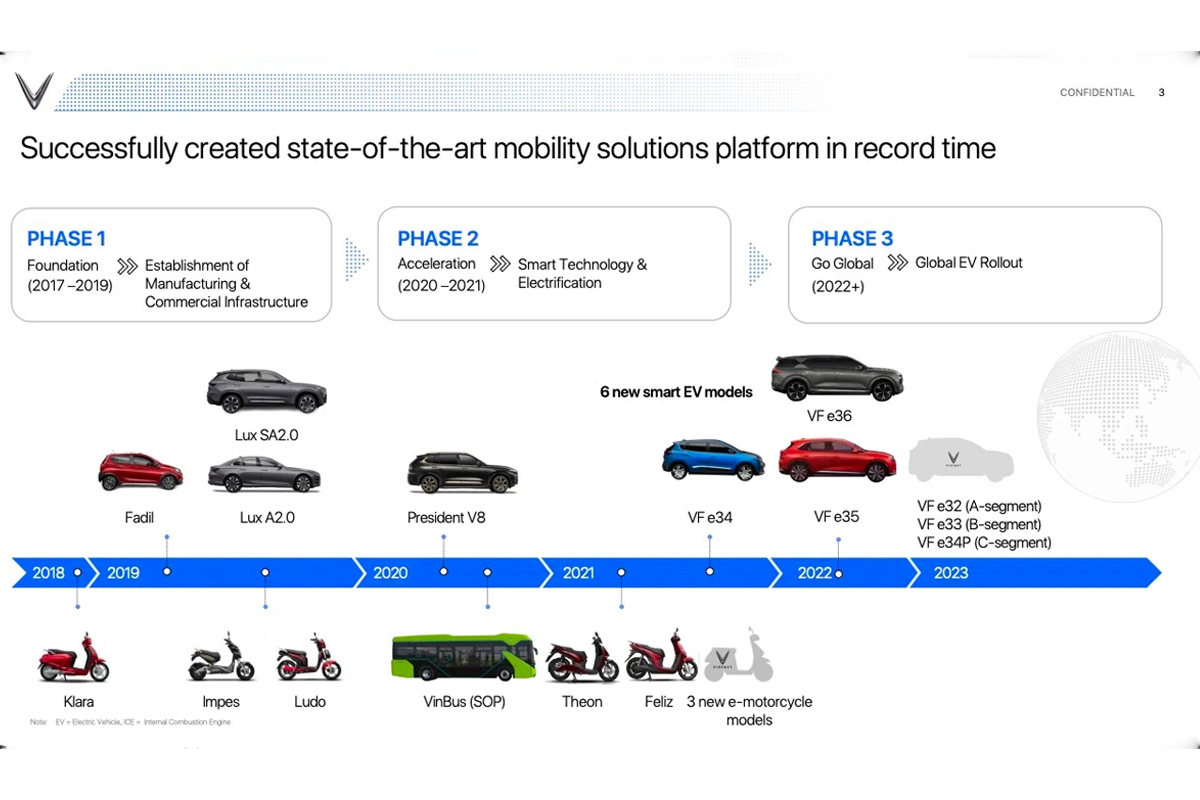Select the green VinBus image
Screen dimensions: 1200x800
[x=463, y=656]
